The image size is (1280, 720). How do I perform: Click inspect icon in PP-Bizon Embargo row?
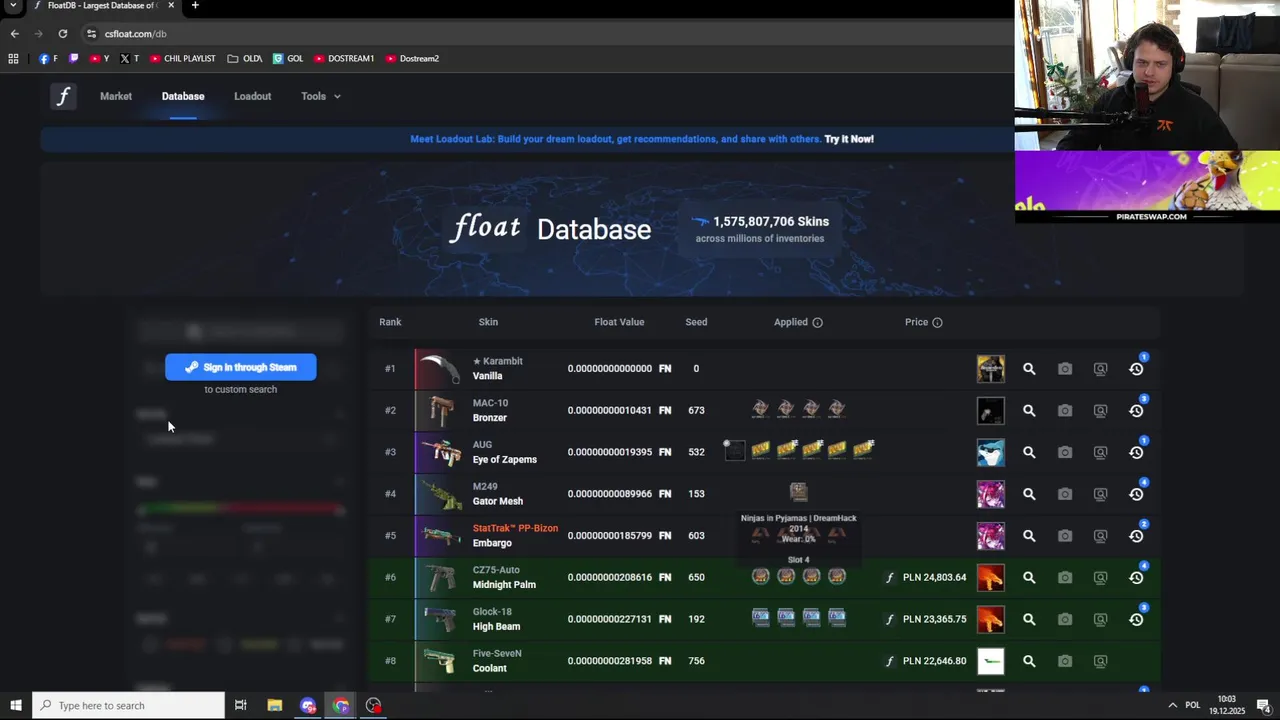1100,536
